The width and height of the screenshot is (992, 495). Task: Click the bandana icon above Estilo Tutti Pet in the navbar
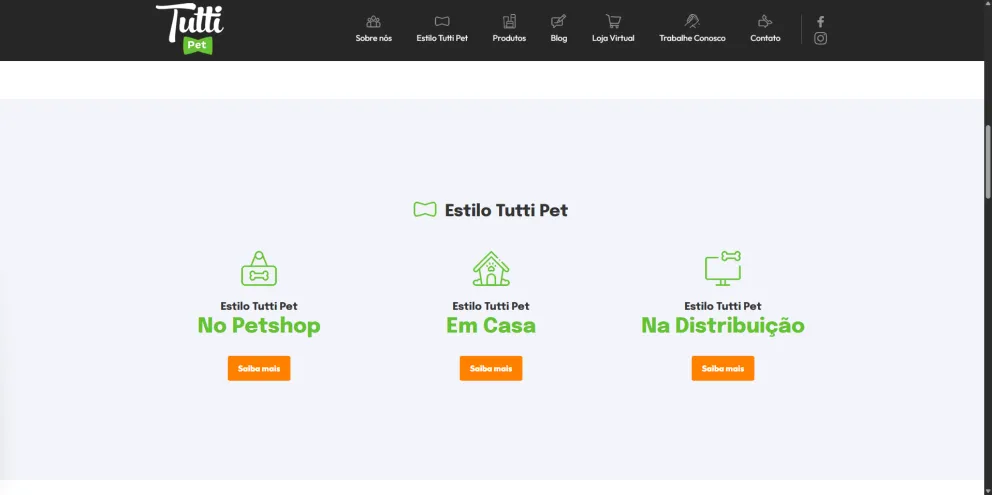[x=442, y=22]
